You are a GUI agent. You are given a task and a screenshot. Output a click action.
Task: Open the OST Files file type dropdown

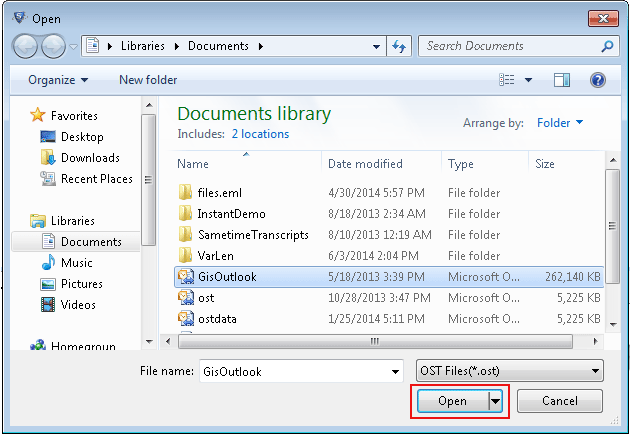point(509,371)
